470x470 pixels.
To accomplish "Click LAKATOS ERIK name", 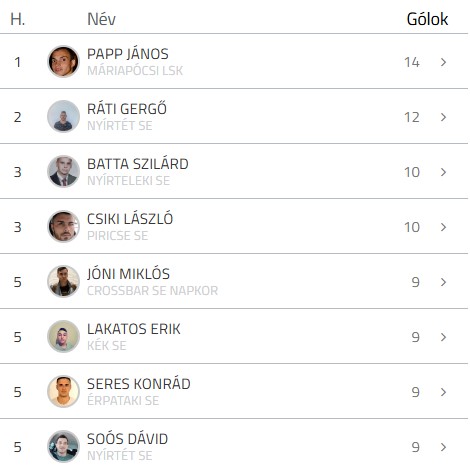I will [x=134, y=329].
